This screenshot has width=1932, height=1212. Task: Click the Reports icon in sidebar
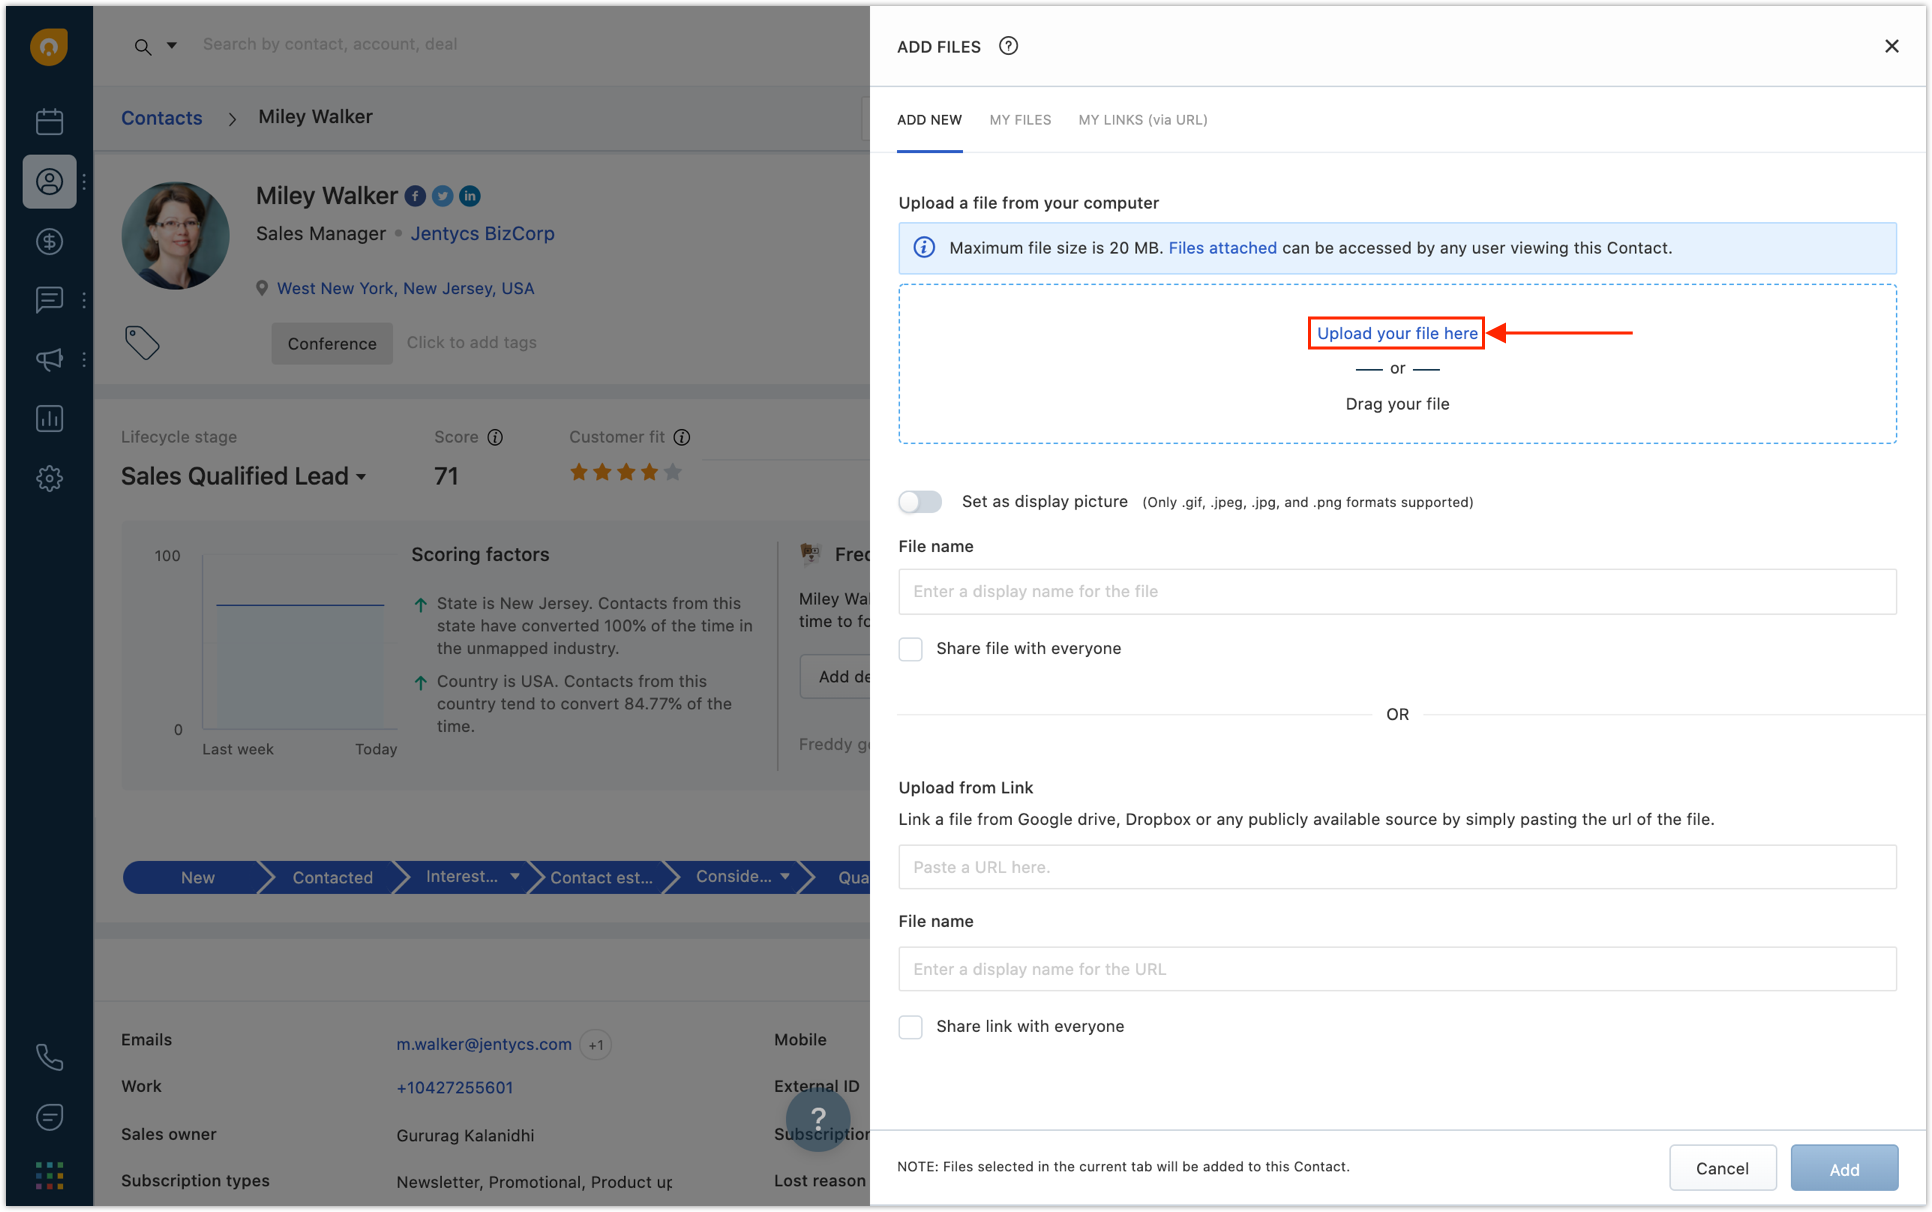(x=47, y=417)
